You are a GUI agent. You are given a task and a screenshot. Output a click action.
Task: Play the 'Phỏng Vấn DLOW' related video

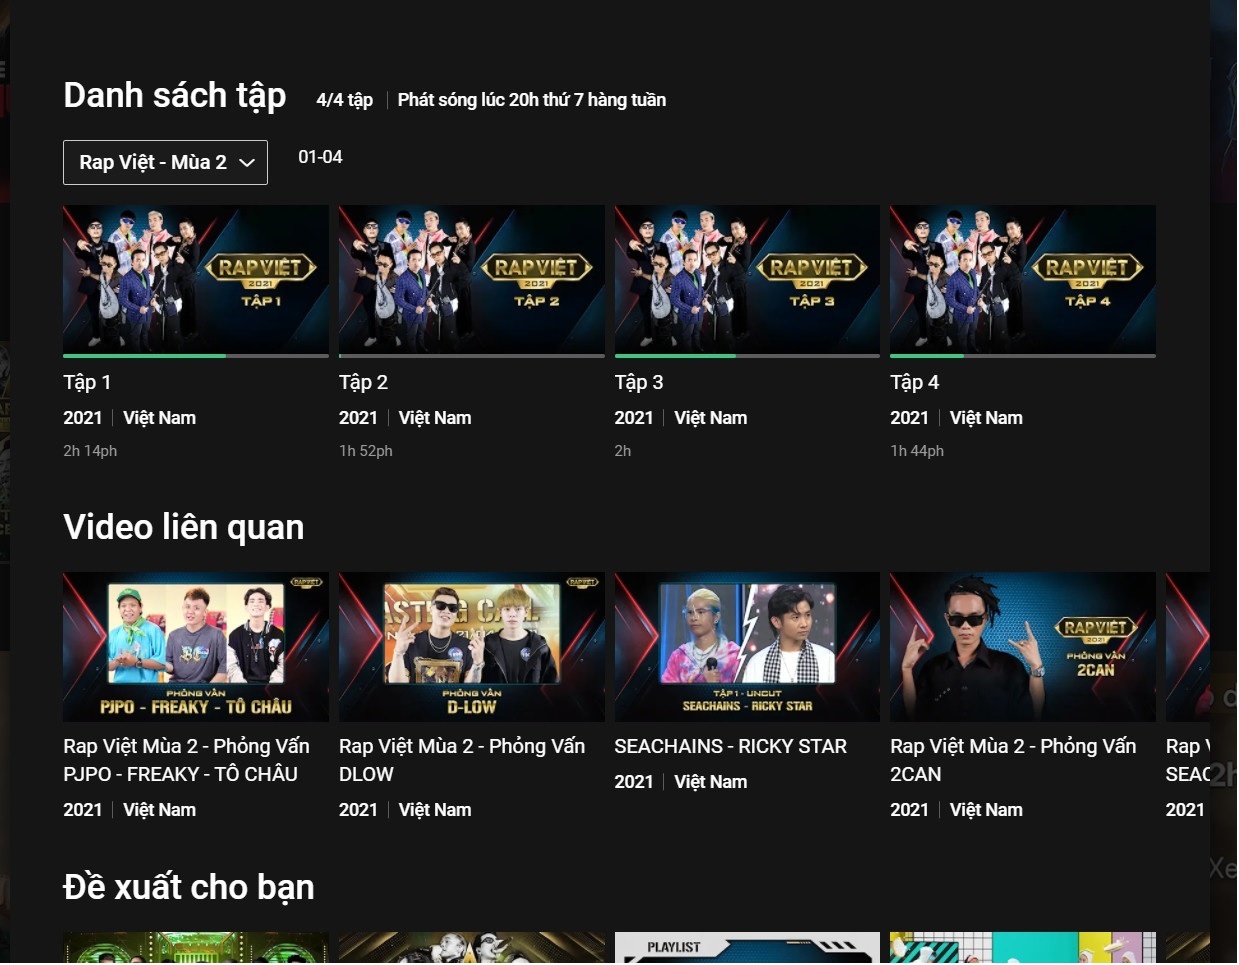point(471,646)
